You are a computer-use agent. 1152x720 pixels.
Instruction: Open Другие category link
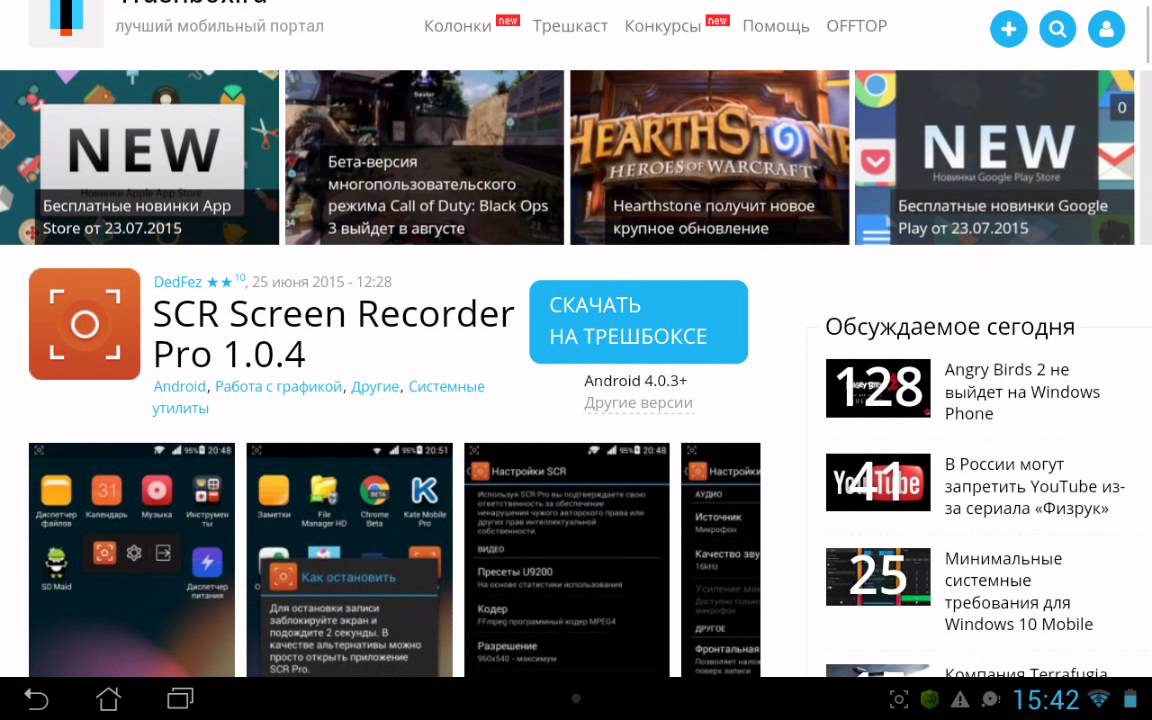click(375, 386)
